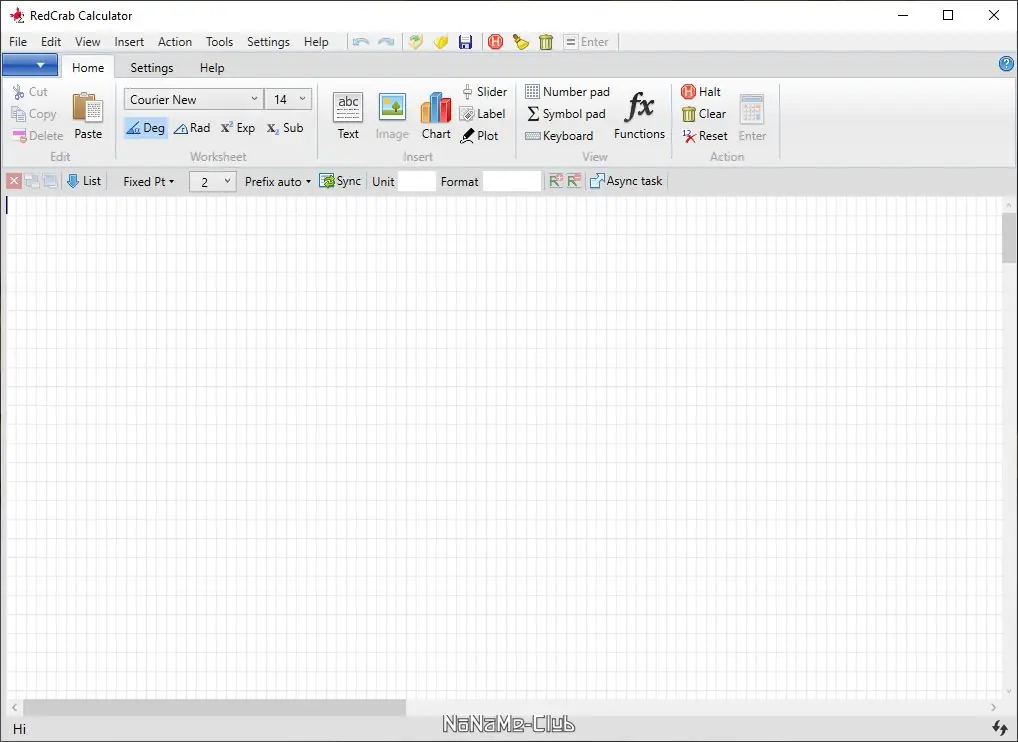This screenshot has height=742, width=1018.
Task: Click the scroll right arrow at bottom
Action: [x=993, y=707]
